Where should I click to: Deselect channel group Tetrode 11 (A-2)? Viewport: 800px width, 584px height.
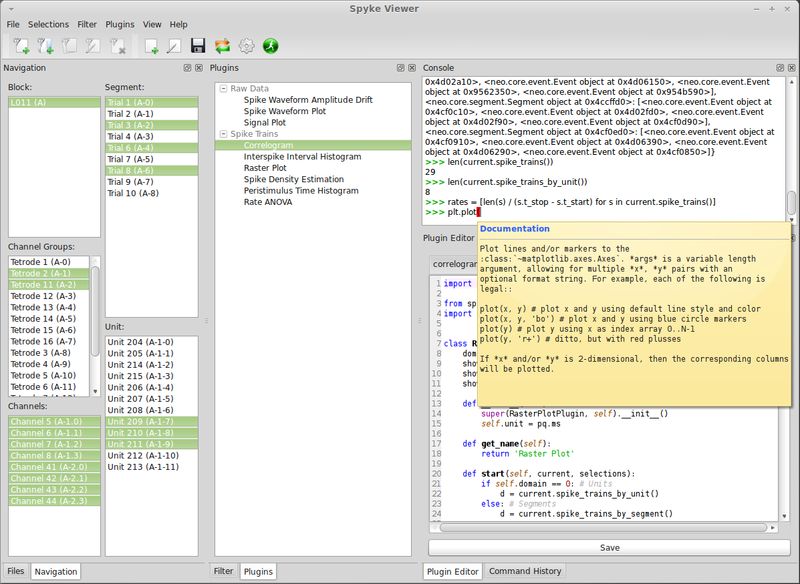pos(49,285)
